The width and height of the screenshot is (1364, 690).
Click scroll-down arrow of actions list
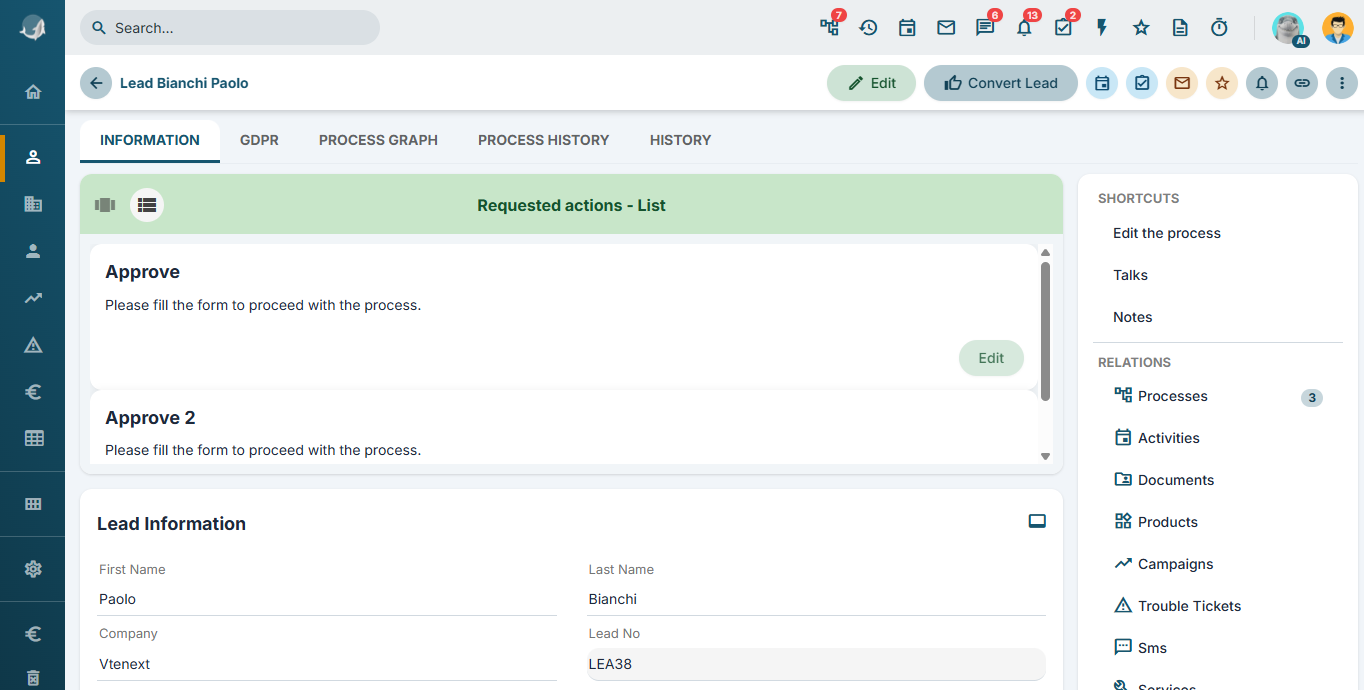(1045, 456)
